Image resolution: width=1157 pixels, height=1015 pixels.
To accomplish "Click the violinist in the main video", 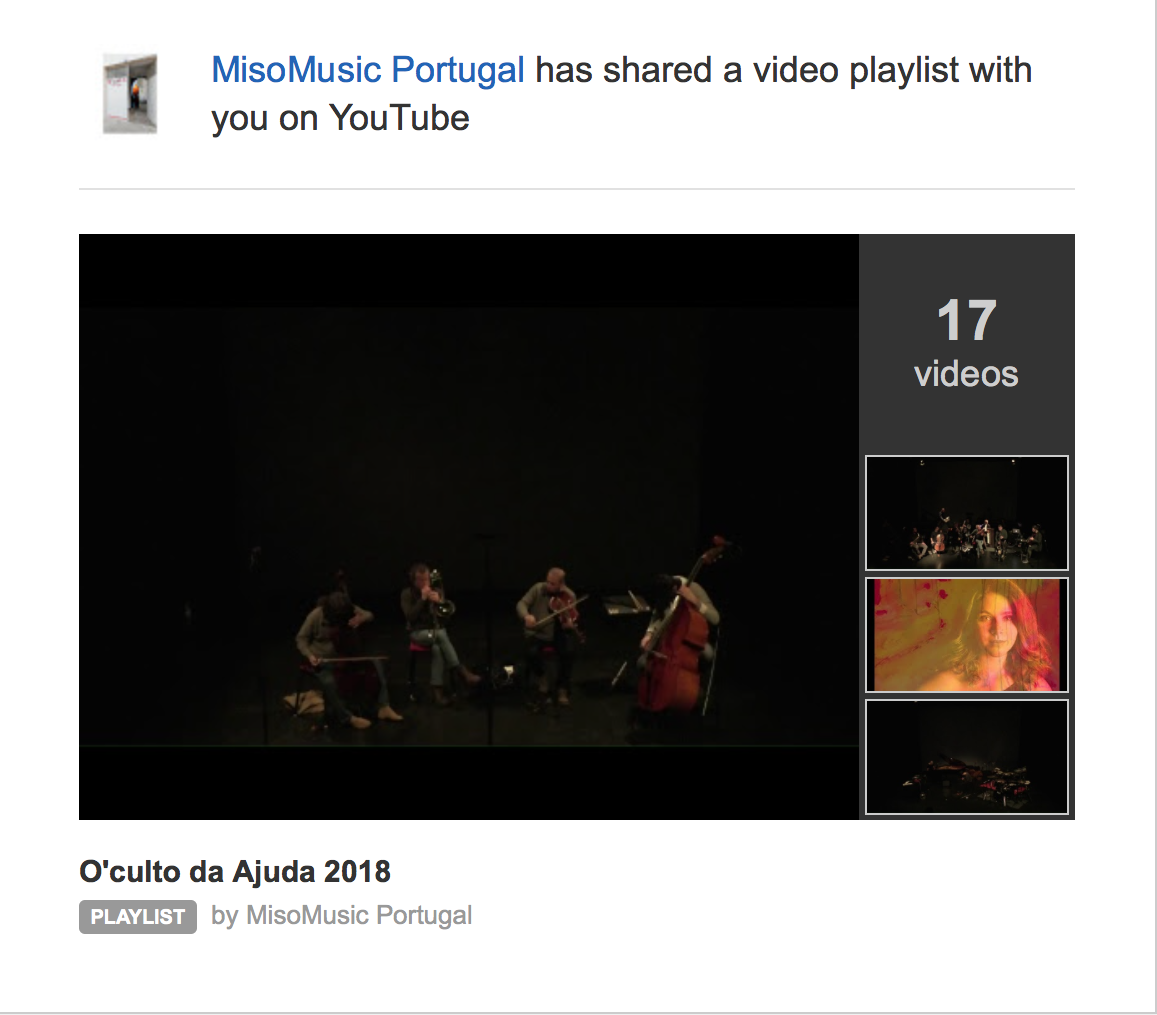I will tap(550, 631).
